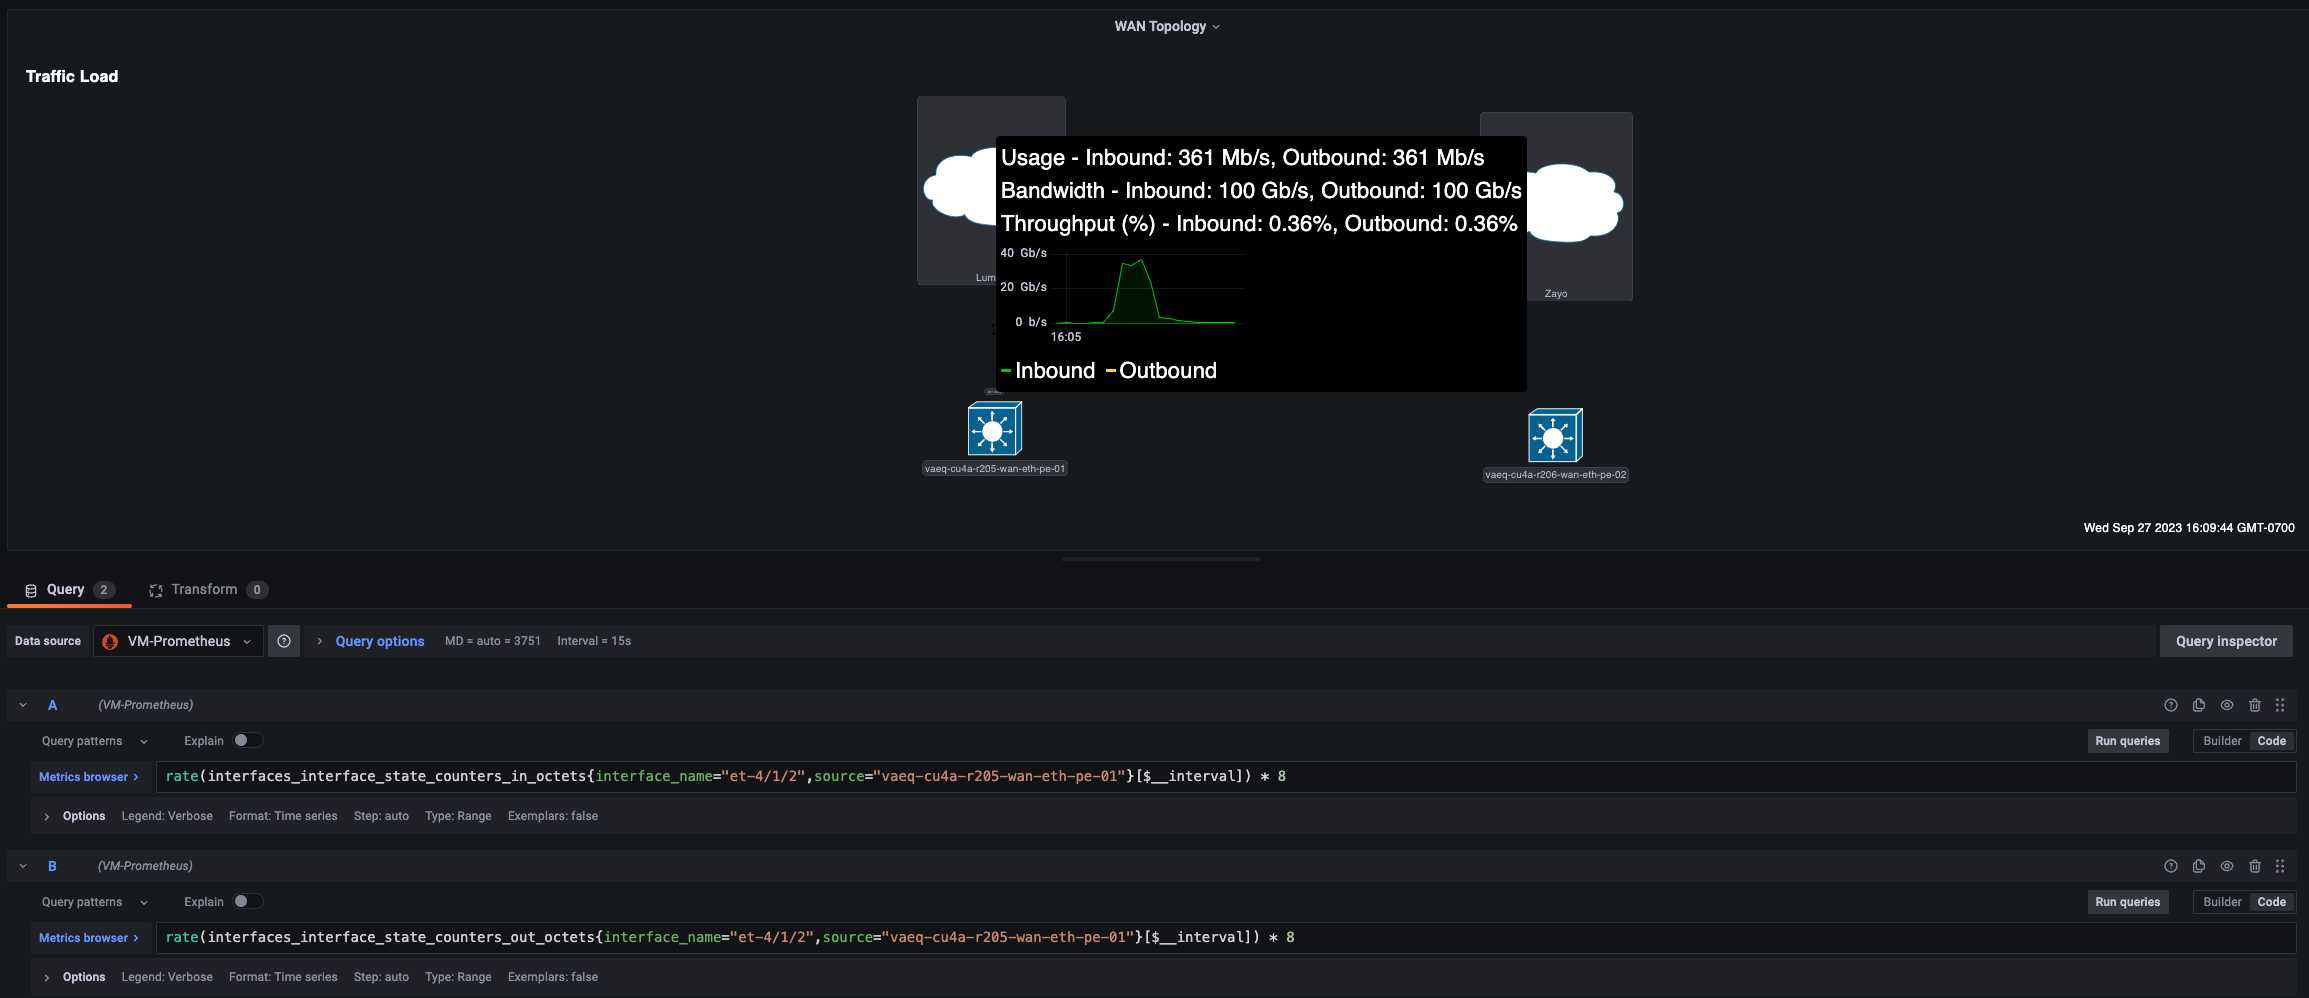Delete query A with the trash icon
The image size is (2309, 998).
click(2255, 705)
